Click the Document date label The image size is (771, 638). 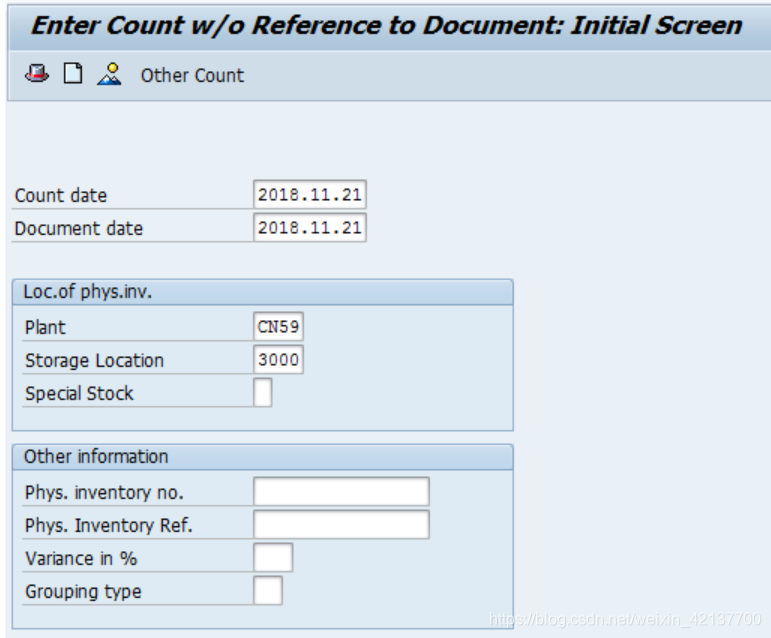click(x=79, y=229)
